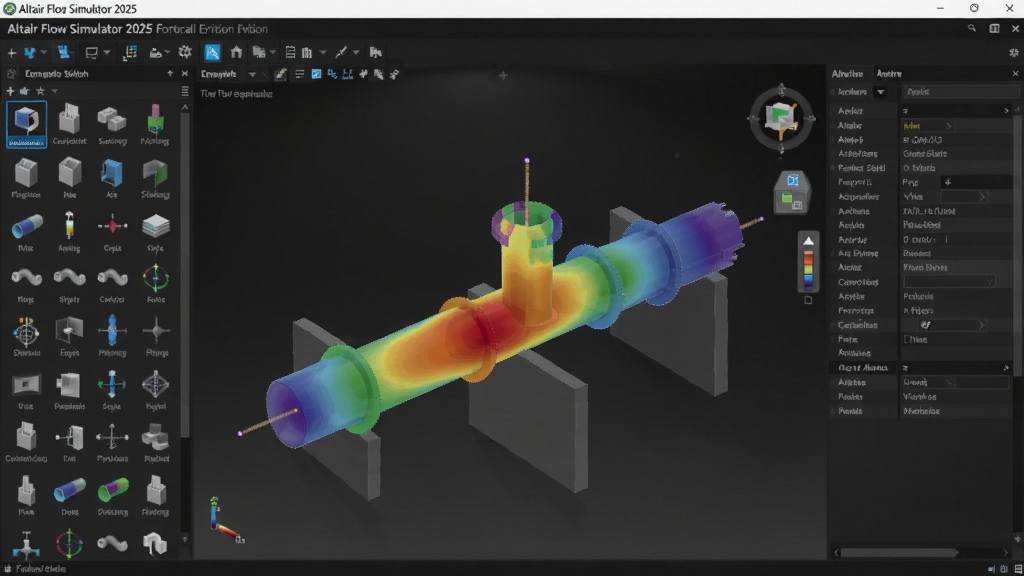Image resolution: width=1024 pixels, height=576 pixels.
Task: Choose the blue T-pipe component in bottom row
Action: (x=26, y=544)
